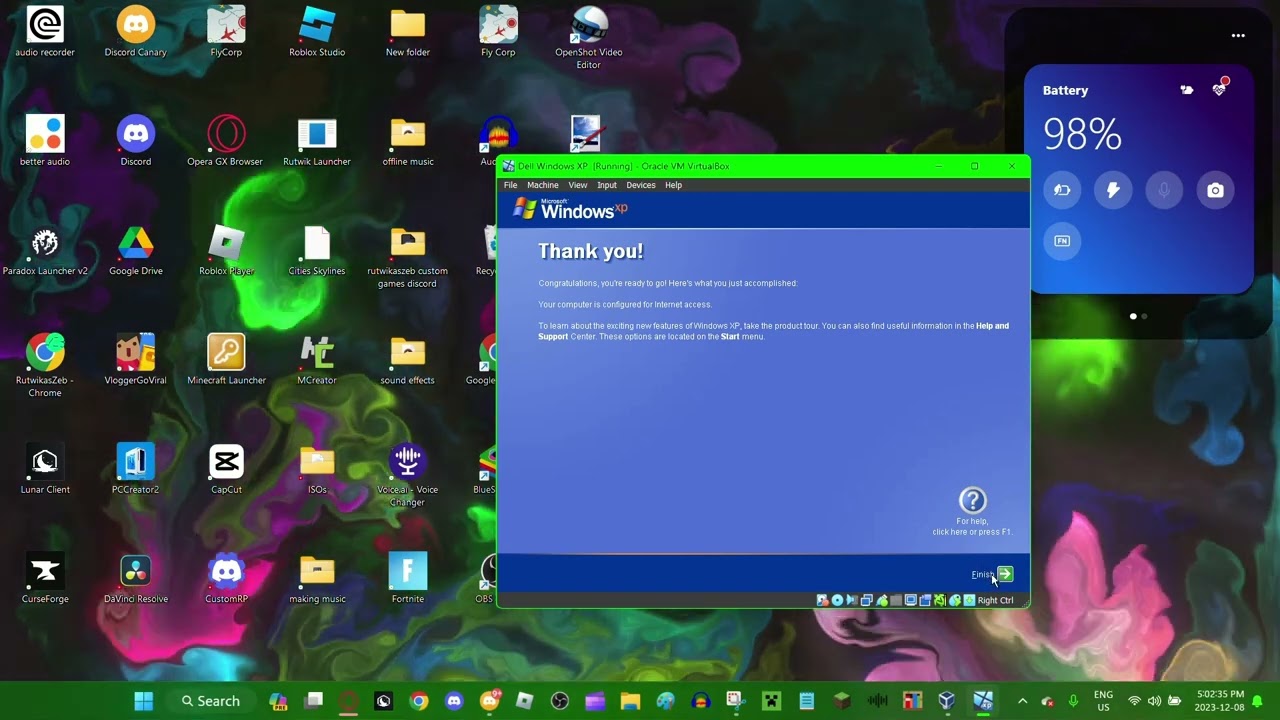Toggle the camera button in Battery widget

[1215, 190]
